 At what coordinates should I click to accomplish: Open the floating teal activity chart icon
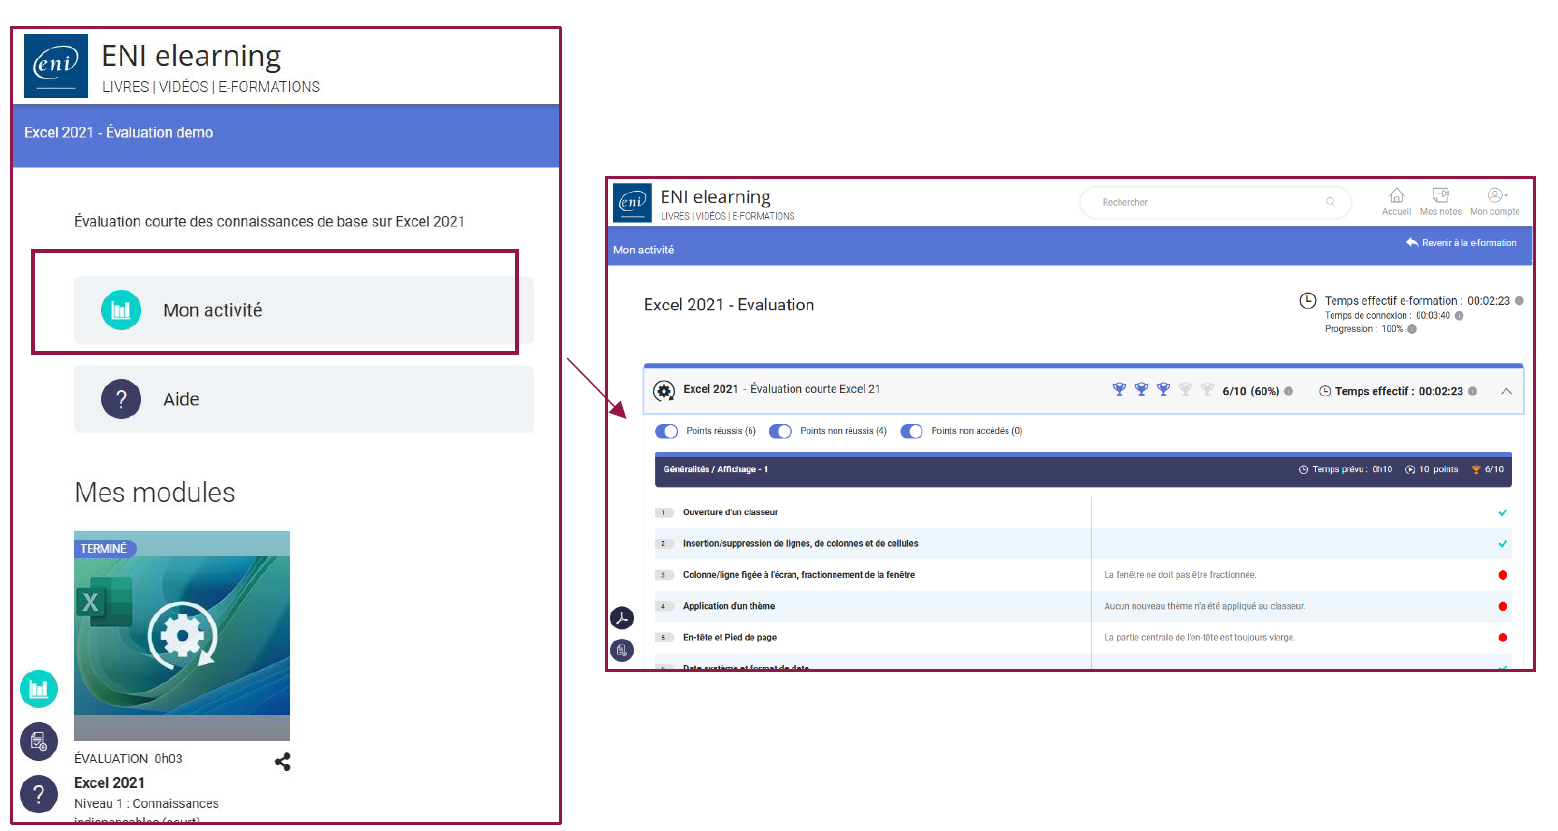39,689
